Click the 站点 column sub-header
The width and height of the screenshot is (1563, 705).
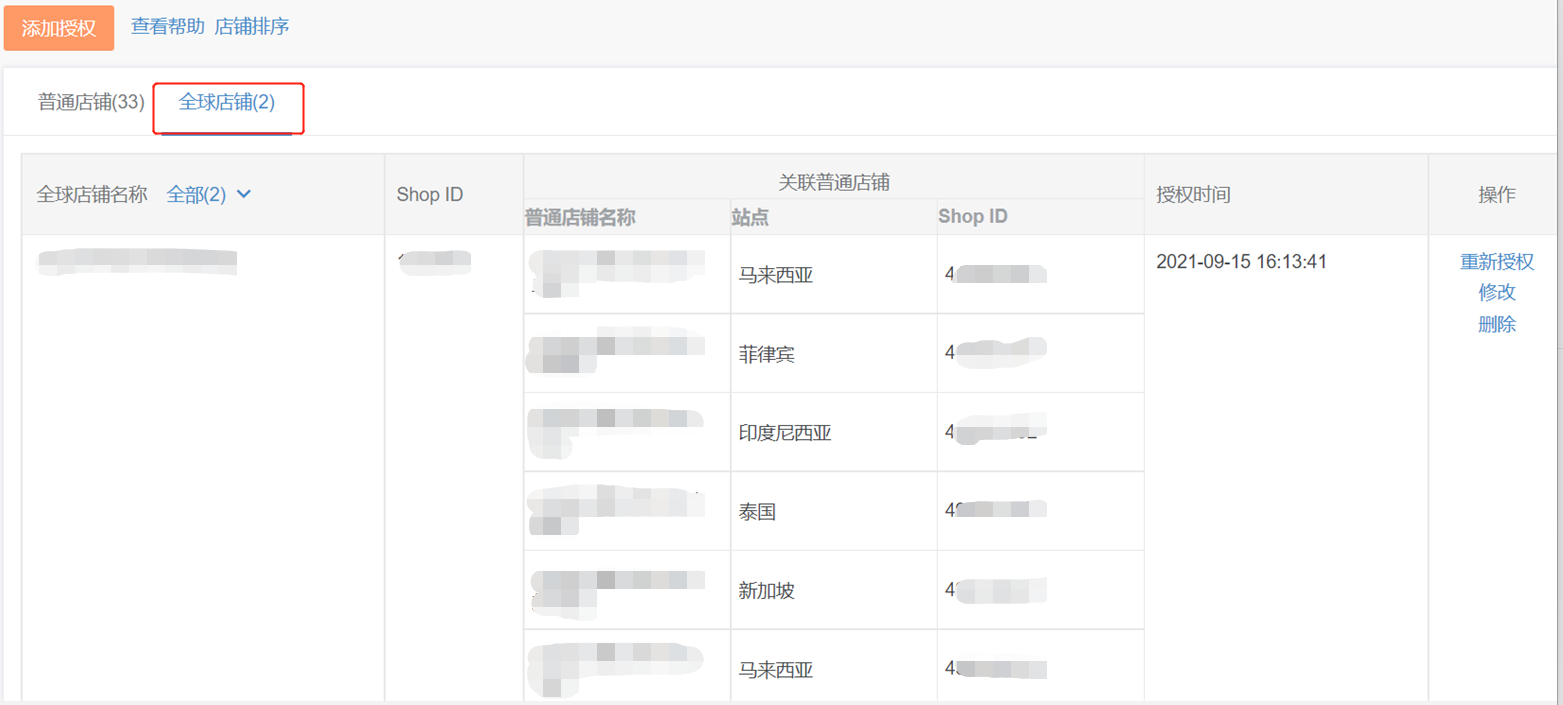tap(750, 217)
